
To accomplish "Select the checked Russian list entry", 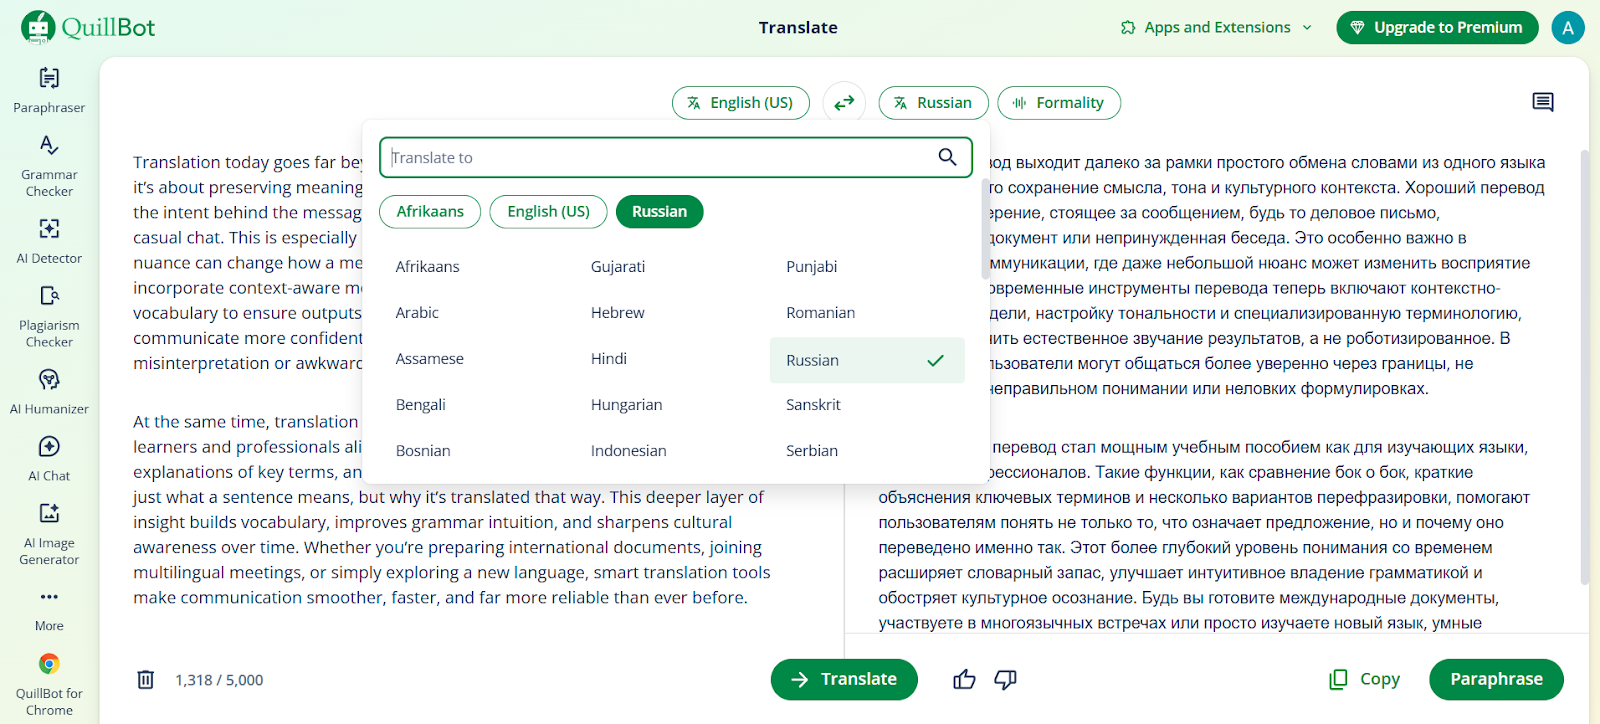I will coord(867,360).
